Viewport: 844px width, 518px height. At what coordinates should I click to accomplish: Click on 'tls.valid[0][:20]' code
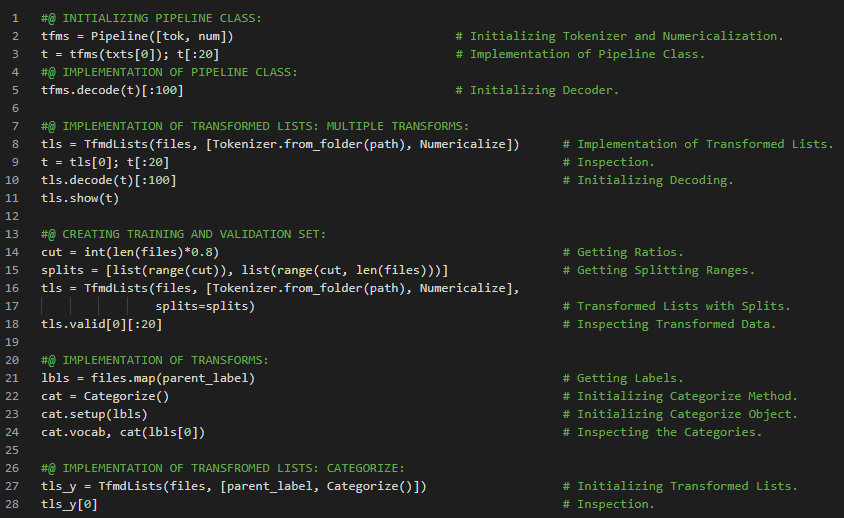[x=101, y=324]
